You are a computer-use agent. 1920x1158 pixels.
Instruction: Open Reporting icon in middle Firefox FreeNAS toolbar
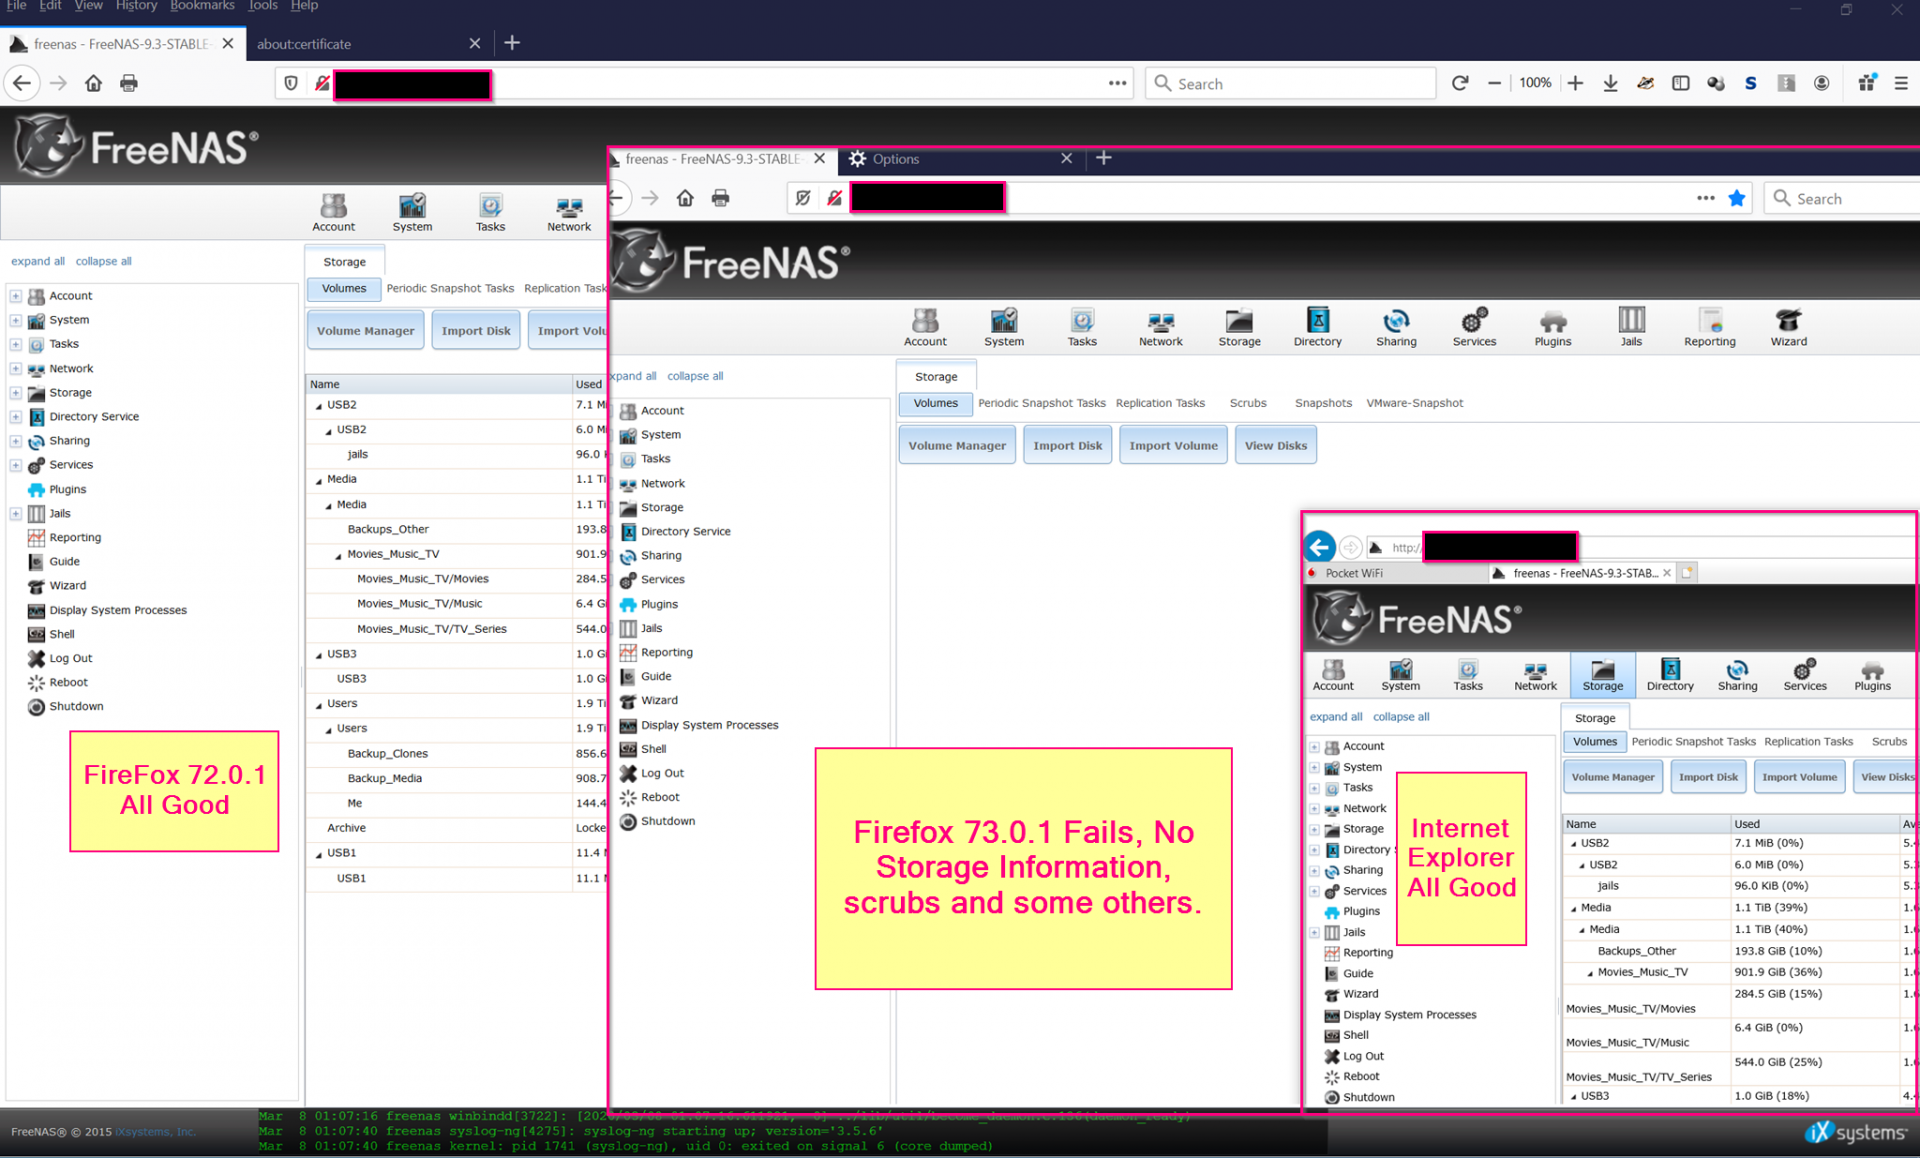[x=1710, y=327]
